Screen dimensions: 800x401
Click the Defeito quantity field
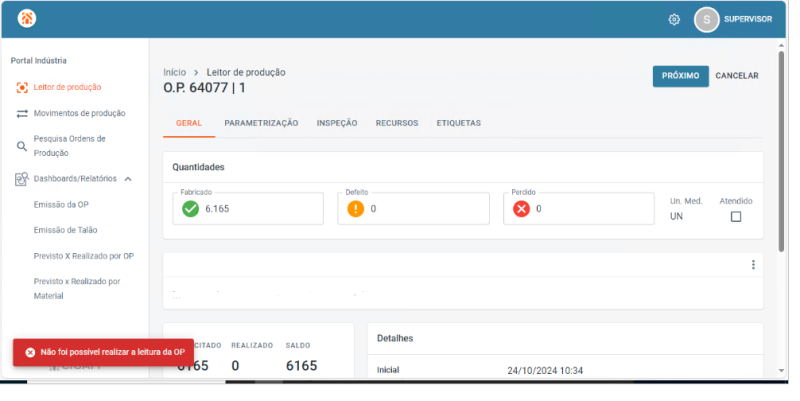pos(413,209)
